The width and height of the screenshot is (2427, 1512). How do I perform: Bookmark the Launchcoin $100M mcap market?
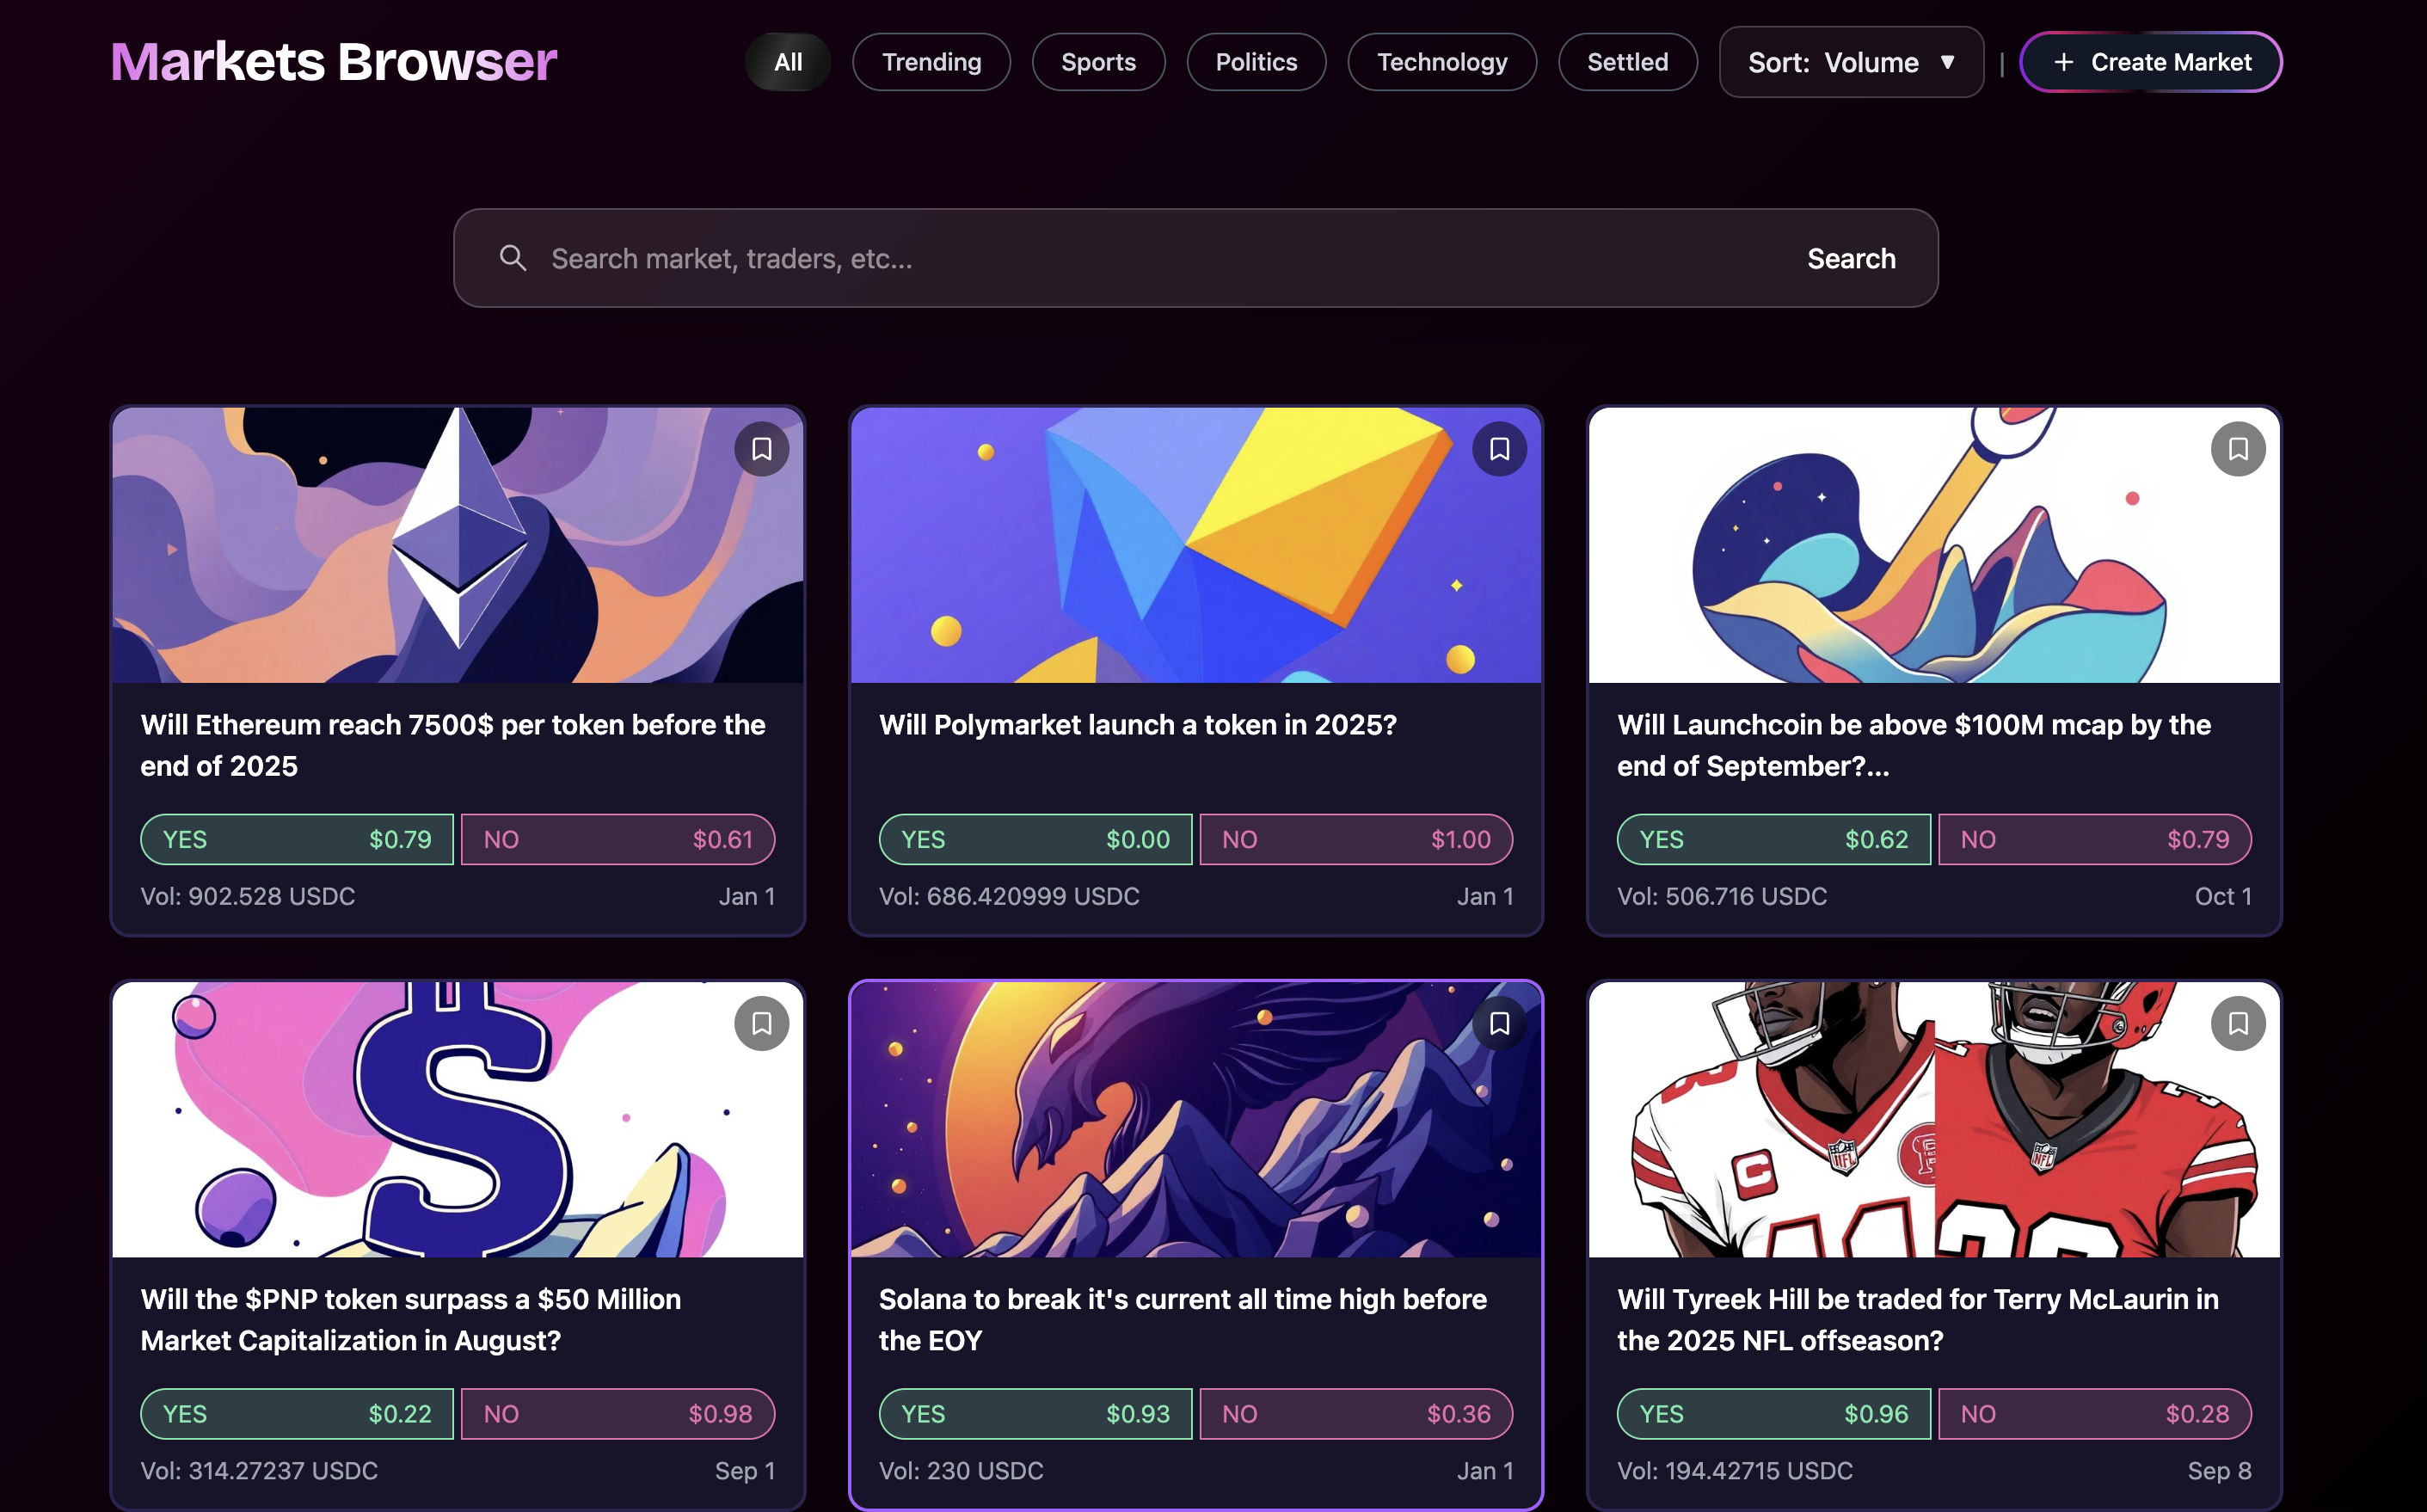coord(2238,449)
